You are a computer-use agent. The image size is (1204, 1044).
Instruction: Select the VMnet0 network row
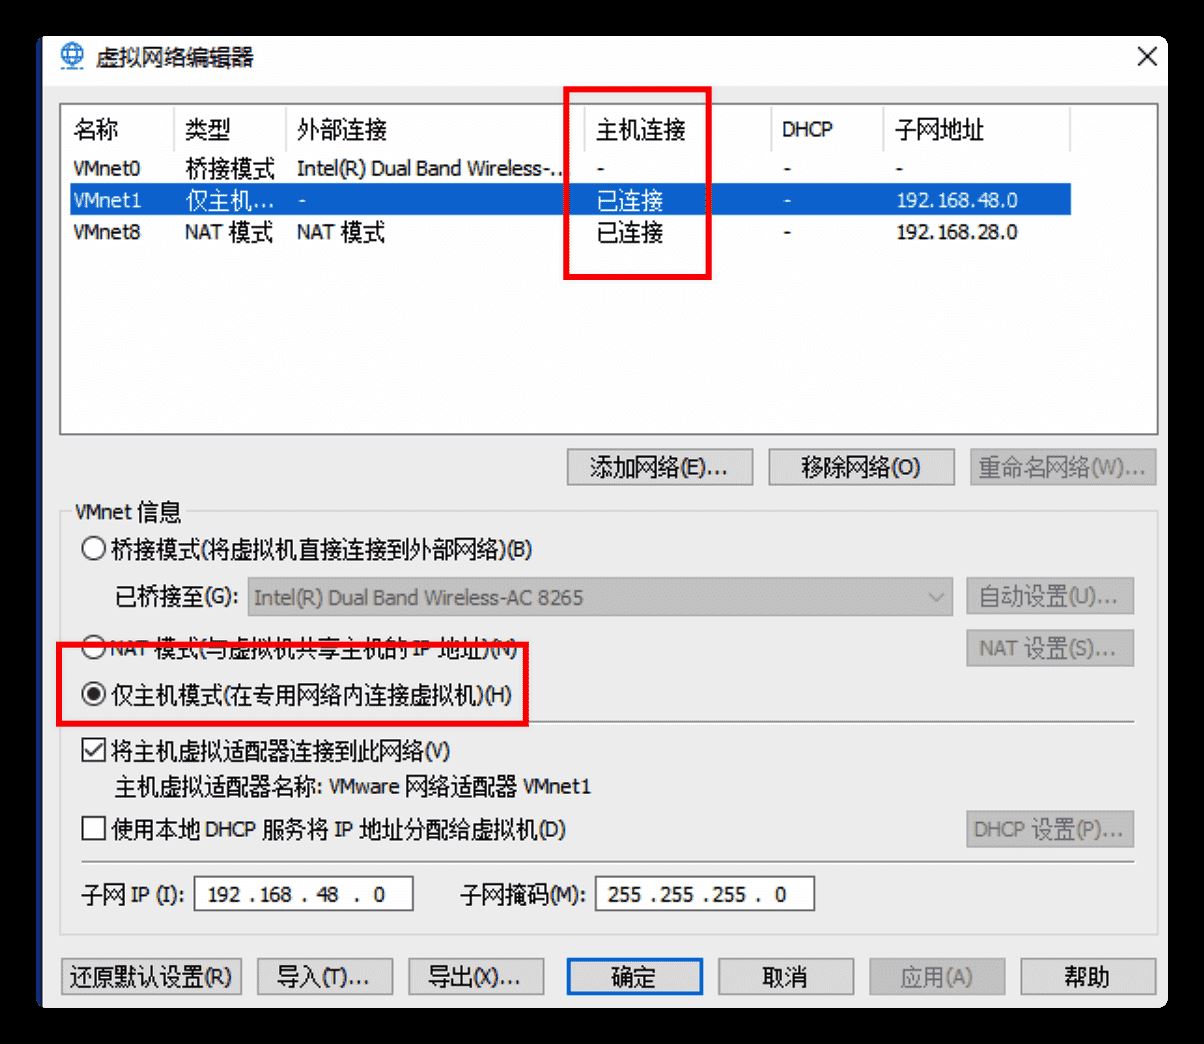300,168
